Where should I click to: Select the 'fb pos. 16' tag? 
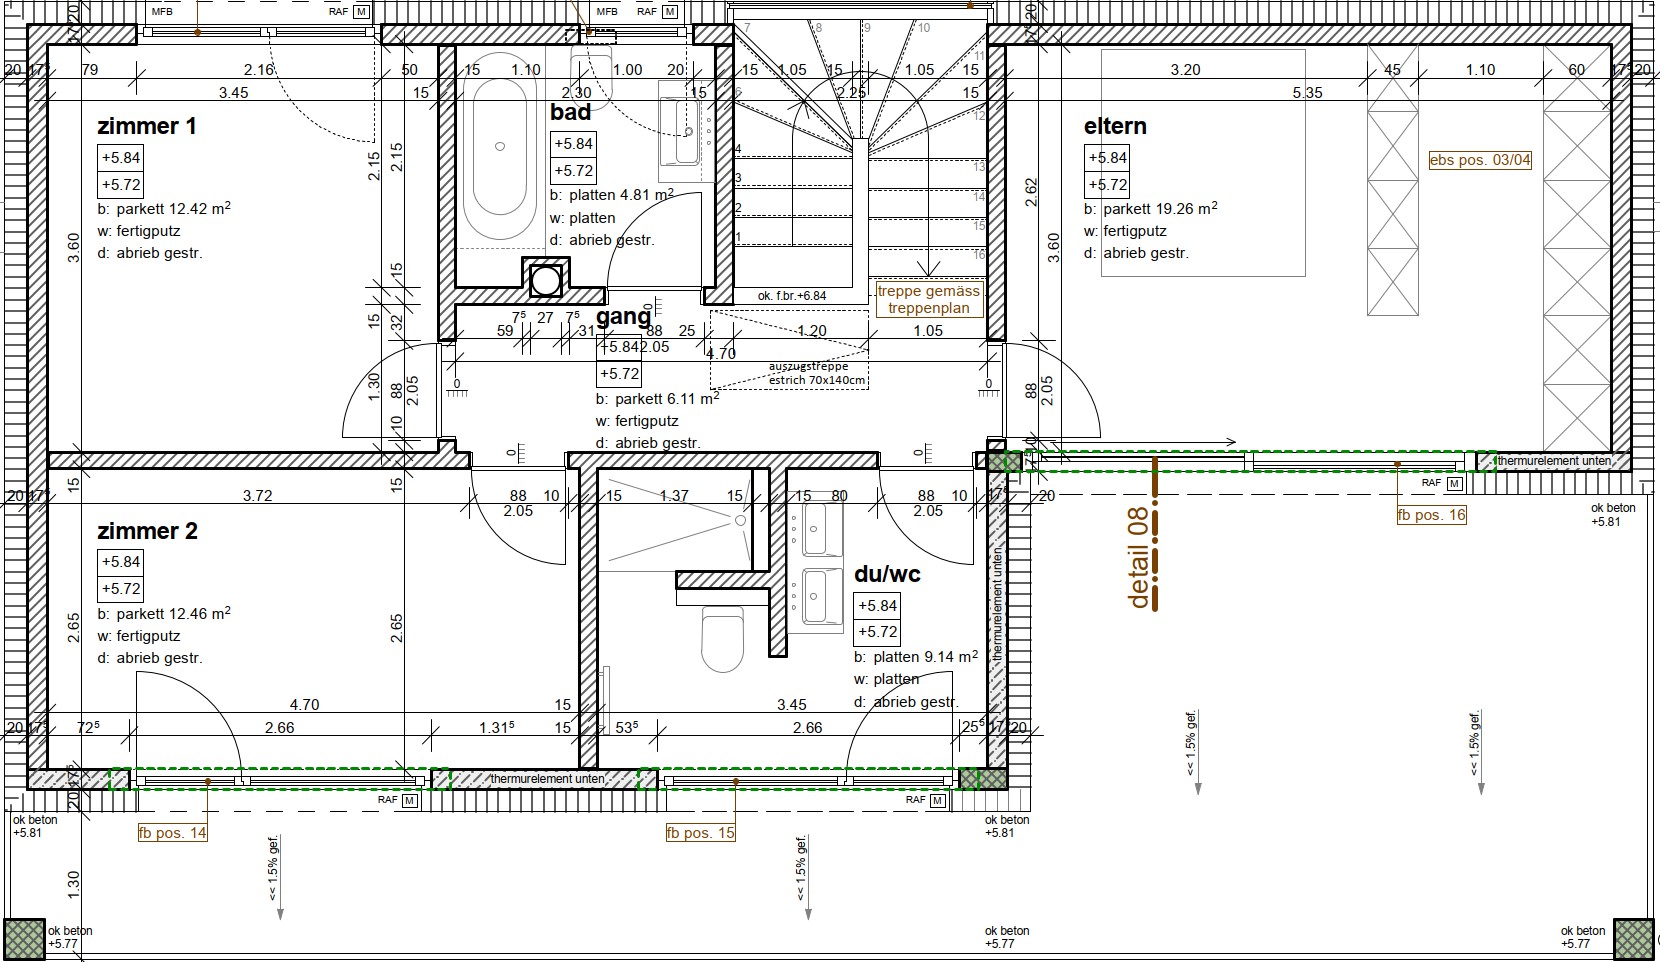coord(1432,515)
